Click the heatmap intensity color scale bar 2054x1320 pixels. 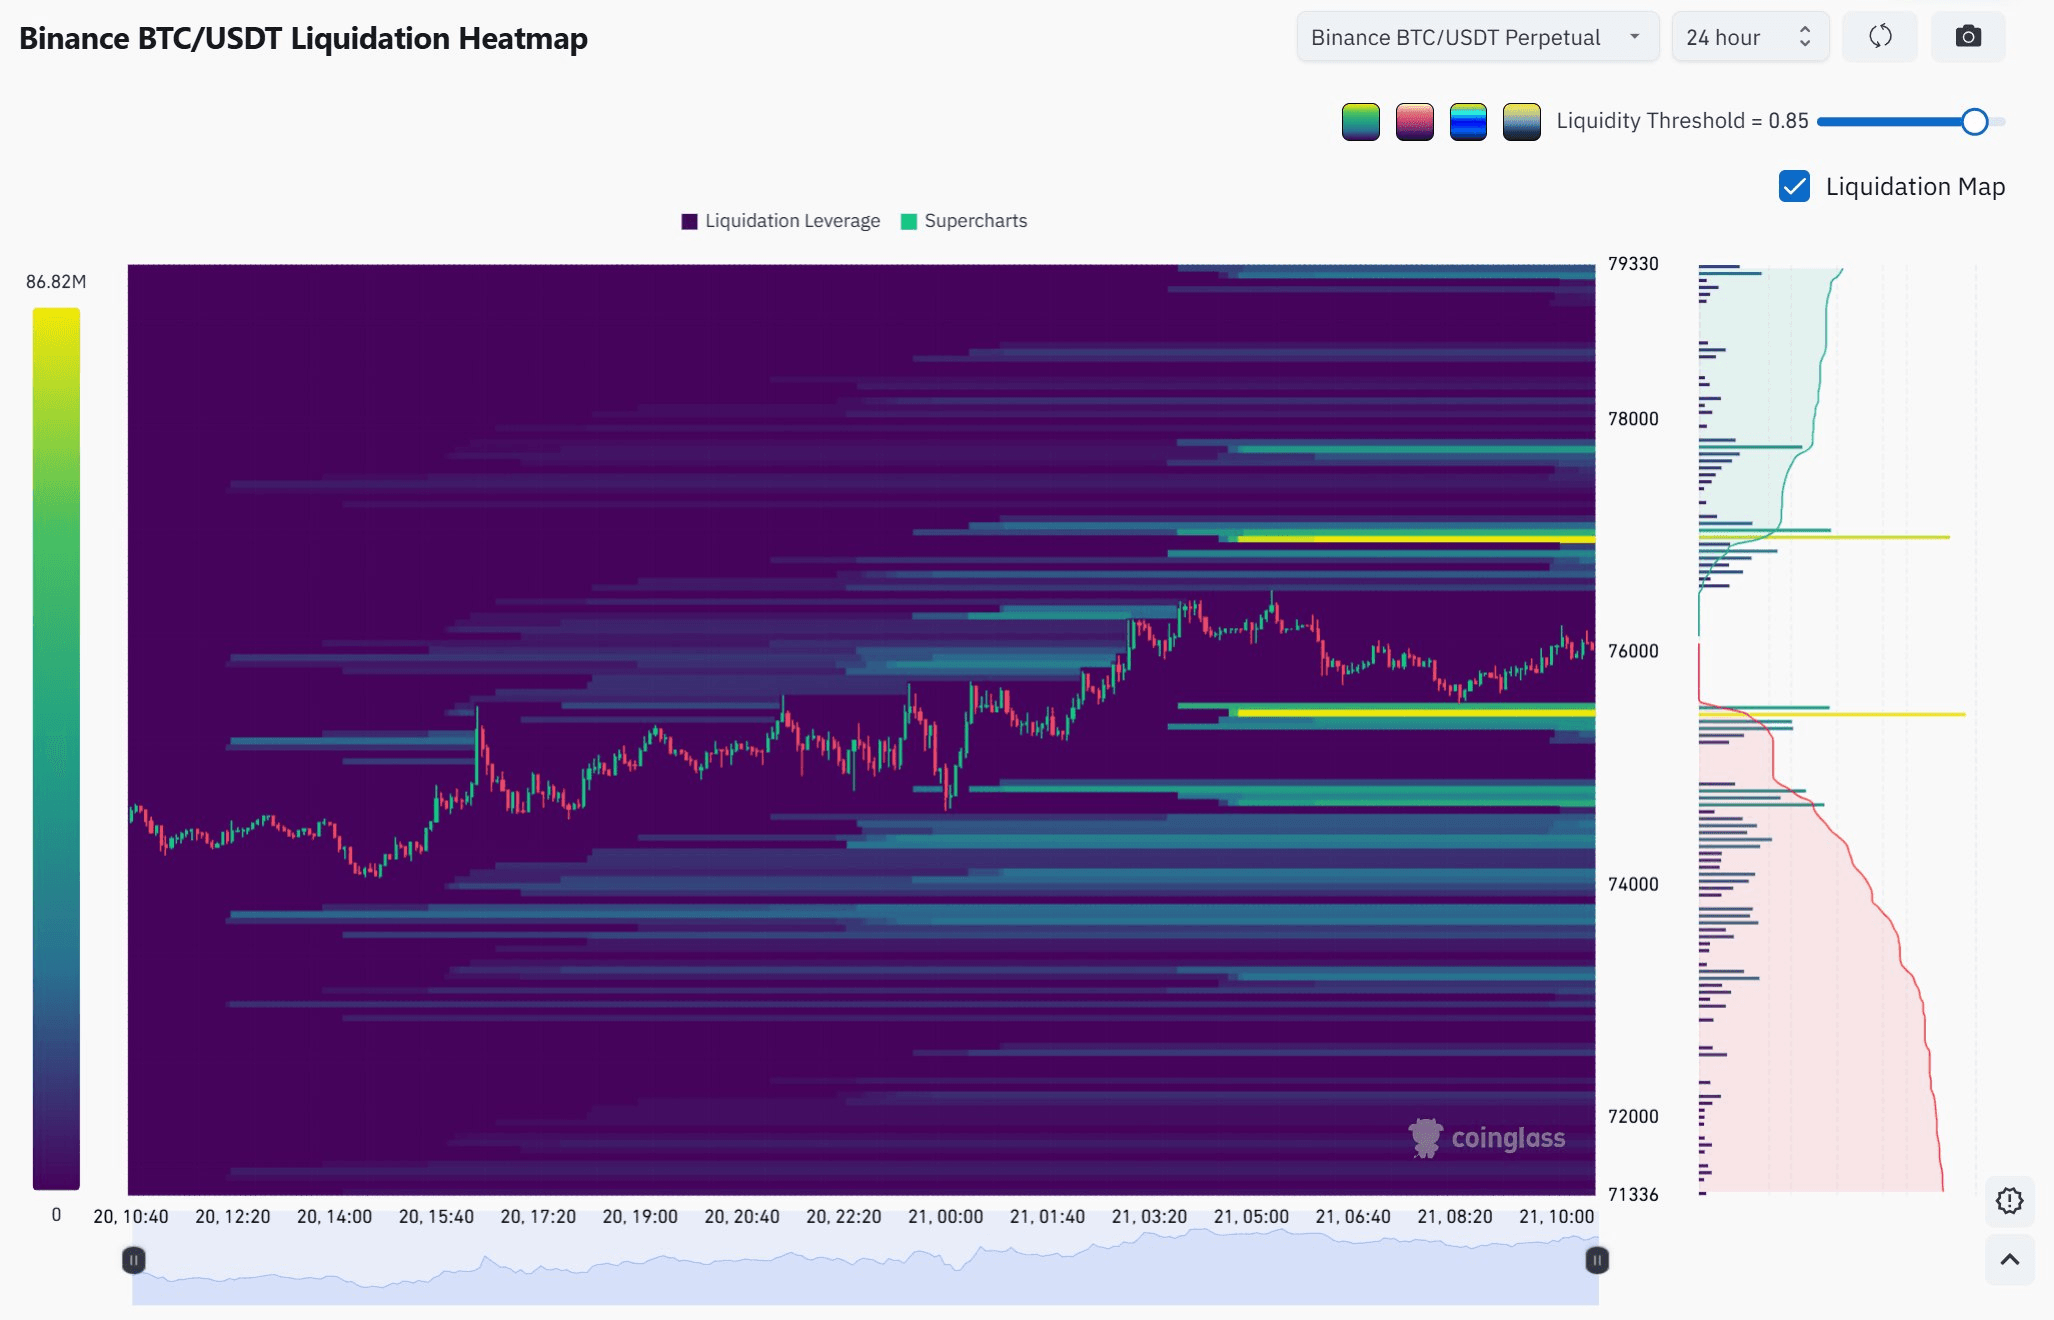click(x=56, y=748)
